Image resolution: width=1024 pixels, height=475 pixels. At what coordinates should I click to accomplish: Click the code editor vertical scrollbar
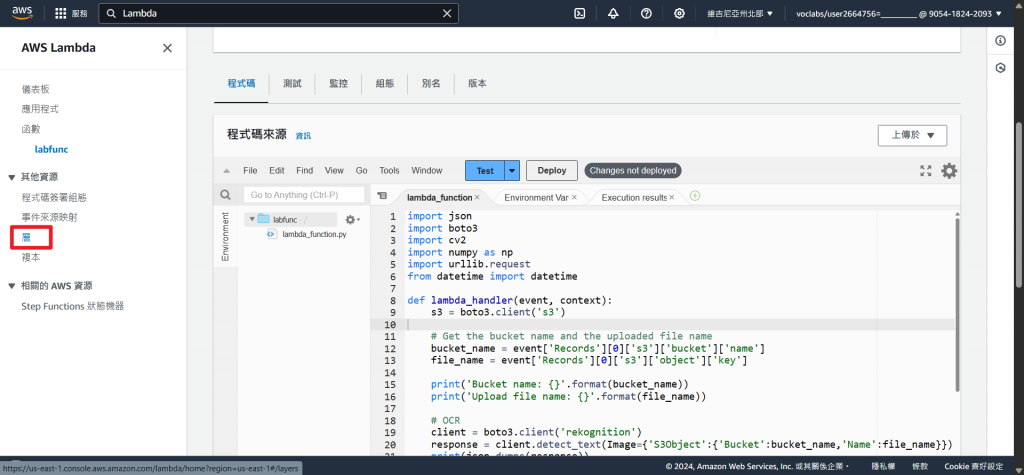tap(956, 304)
